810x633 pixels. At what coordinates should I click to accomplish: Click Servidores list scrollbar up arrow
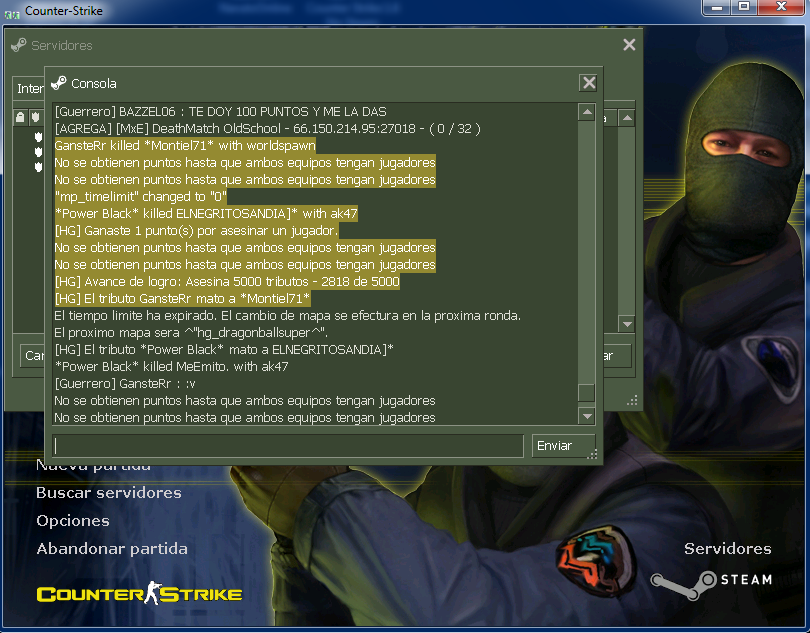(x=627, y=118)
